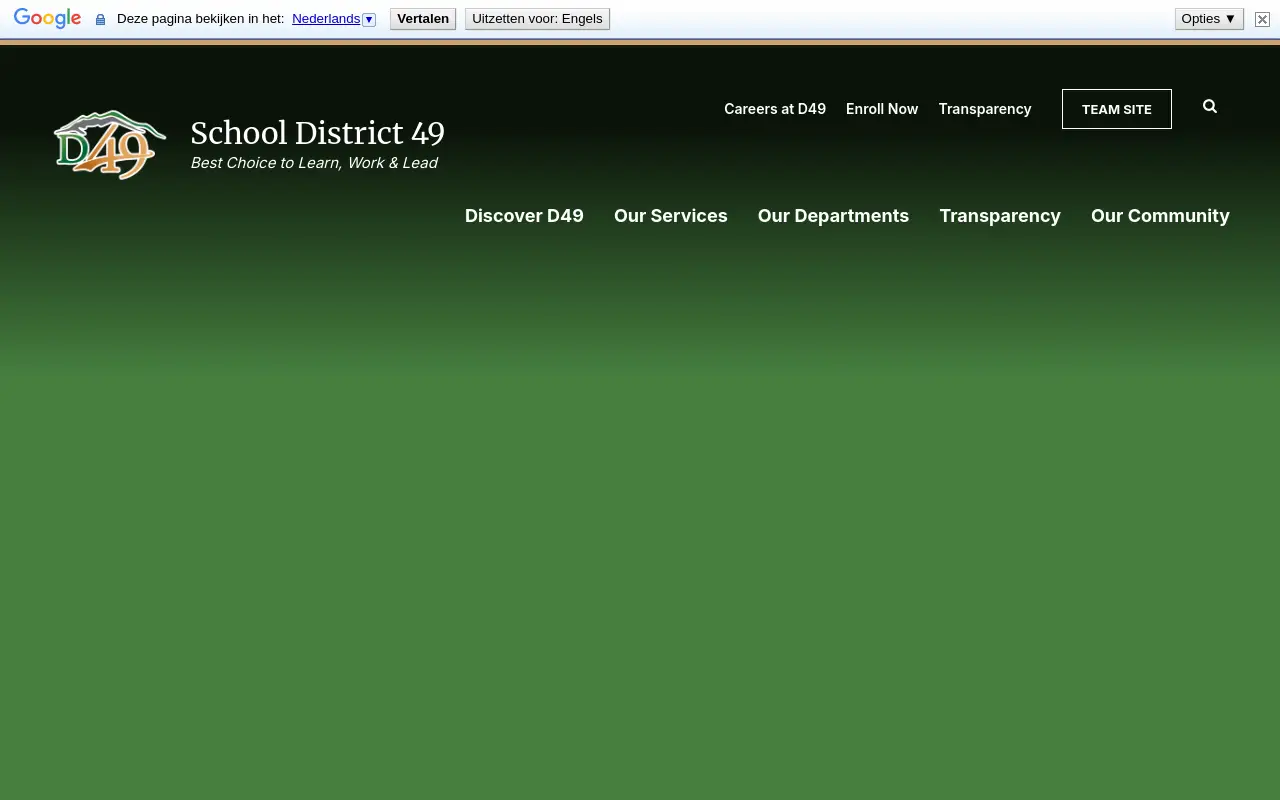Open the Our Services menu
Image resolution: width=1280 pixels, height=800 pixels.
(671, 216)
